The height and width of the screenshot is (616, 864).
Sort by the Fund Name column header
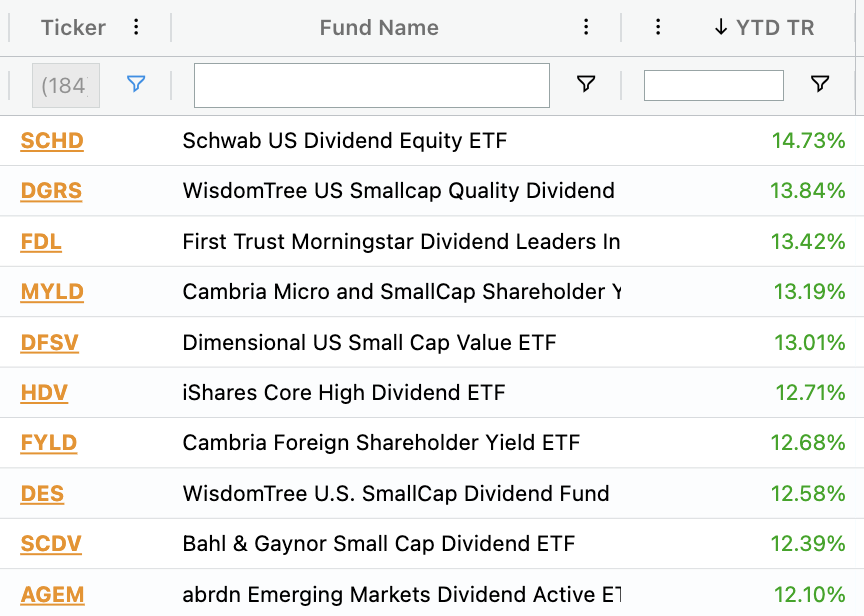tap(379, 27)
